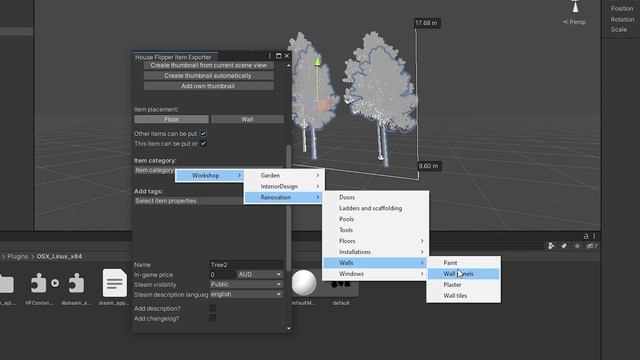Choose Paint from Walls submenu
This screenshot has width=640, height=360.
[x=463, y=263]
